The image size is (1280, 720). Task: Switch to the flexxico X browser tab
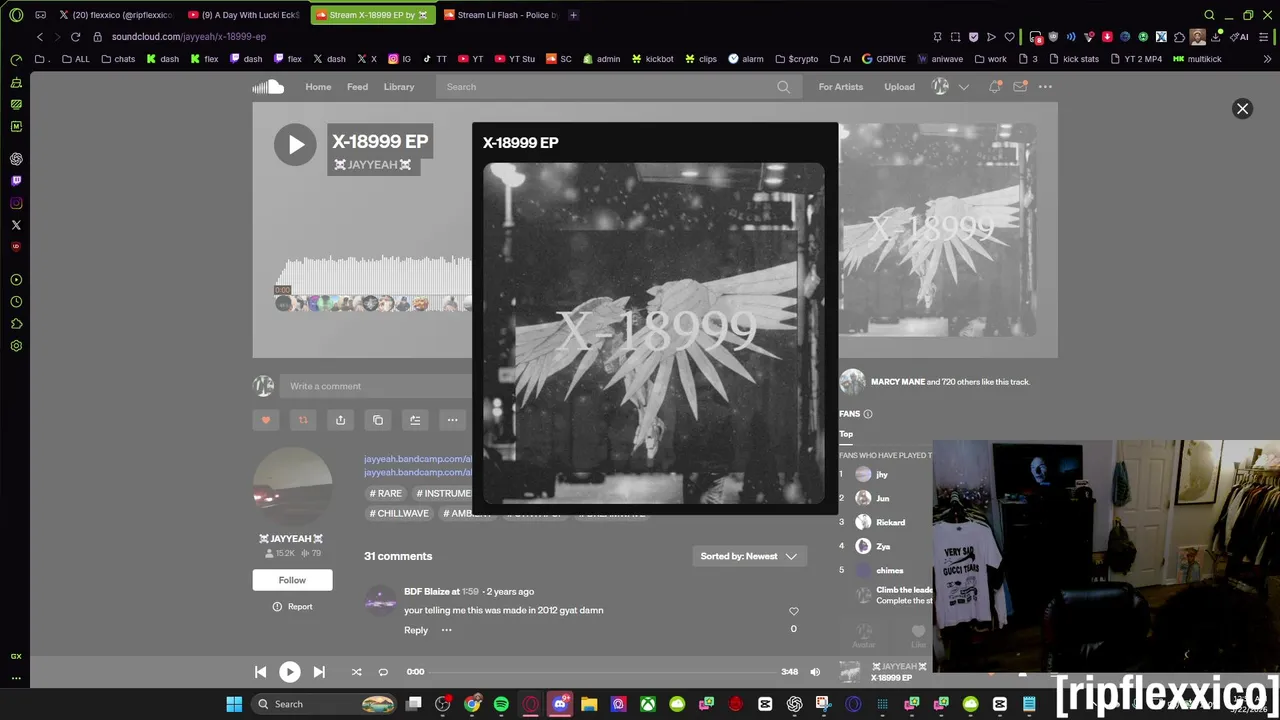pos(116,15)
